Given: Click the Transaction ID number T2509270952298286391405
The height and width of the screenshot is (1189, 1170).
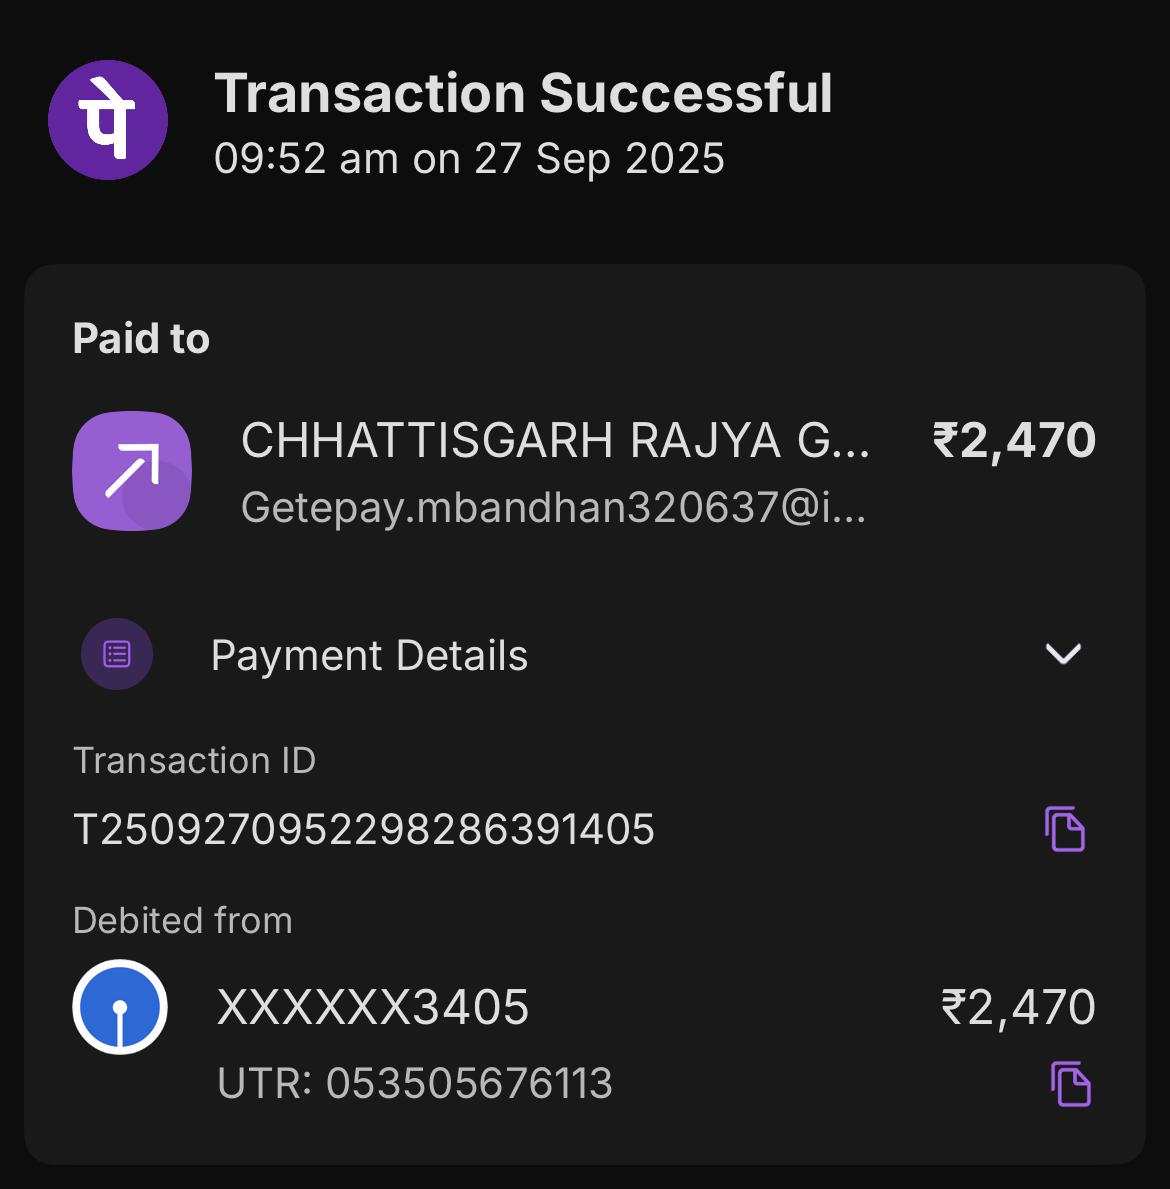Looking at the screenshot, I should point(364,829).
